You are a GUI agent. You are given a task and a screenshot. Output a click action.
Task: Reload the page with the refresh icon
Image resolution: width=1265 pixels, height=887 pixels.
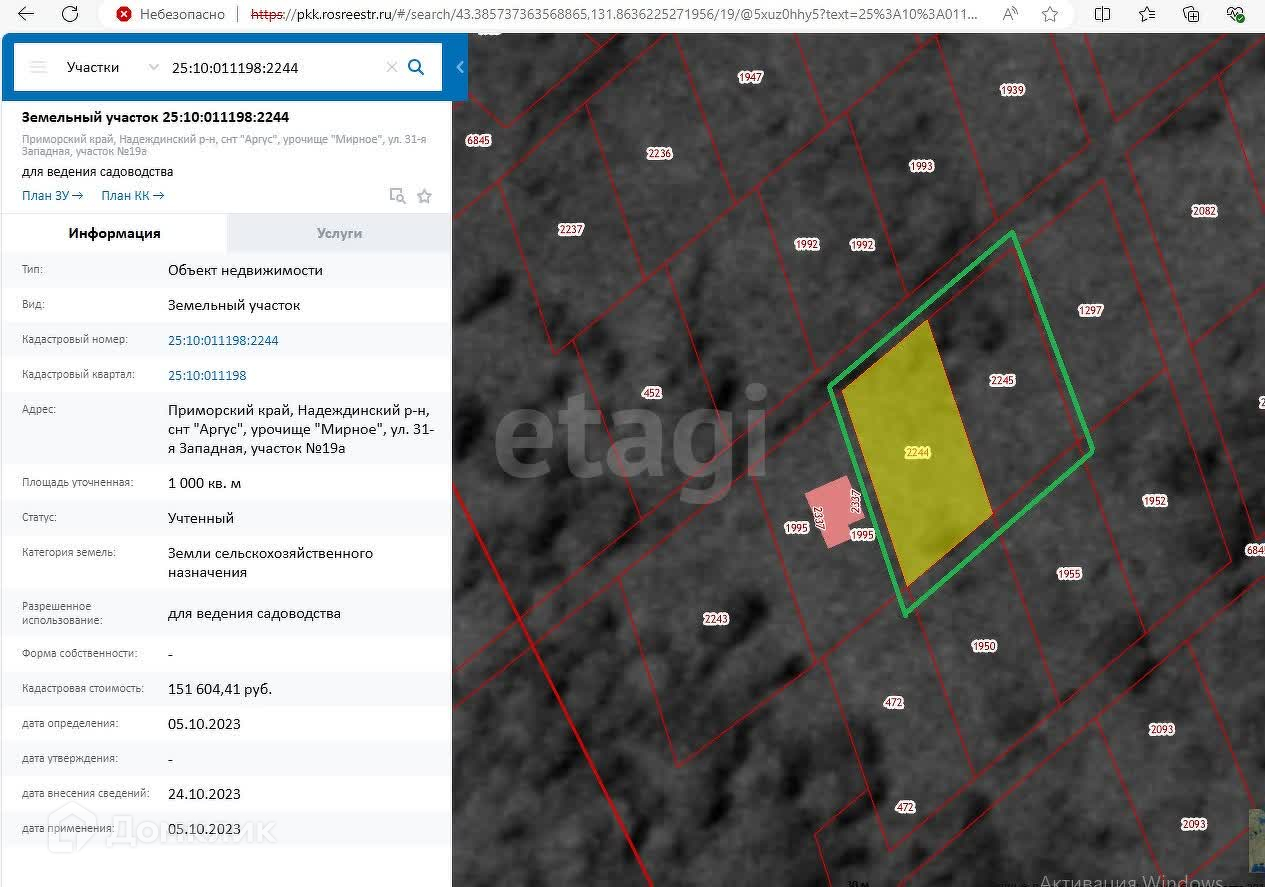tap(70, 14)
